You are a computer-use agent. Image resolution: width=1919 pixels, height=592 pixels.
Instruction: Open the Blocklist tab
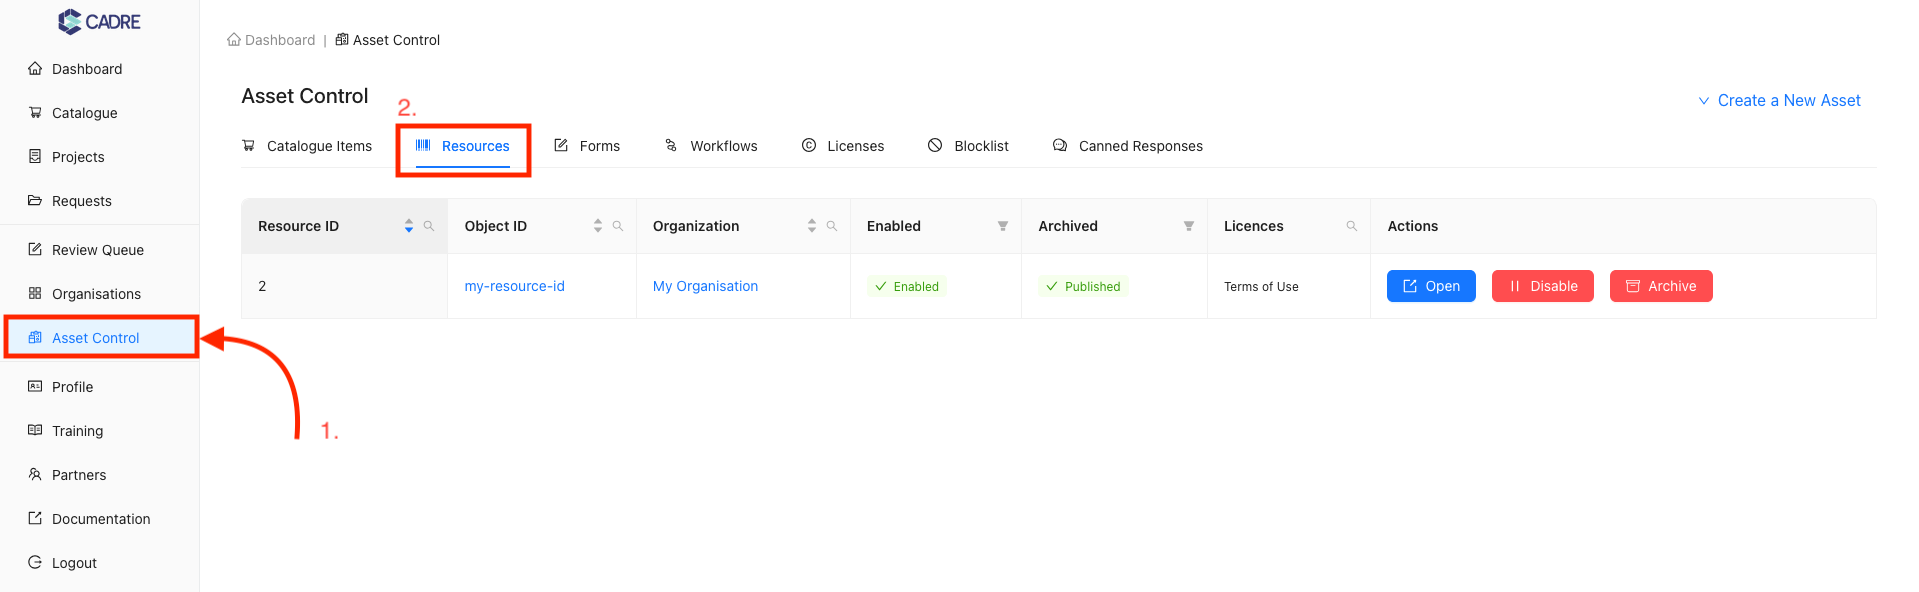click(968, 146)
